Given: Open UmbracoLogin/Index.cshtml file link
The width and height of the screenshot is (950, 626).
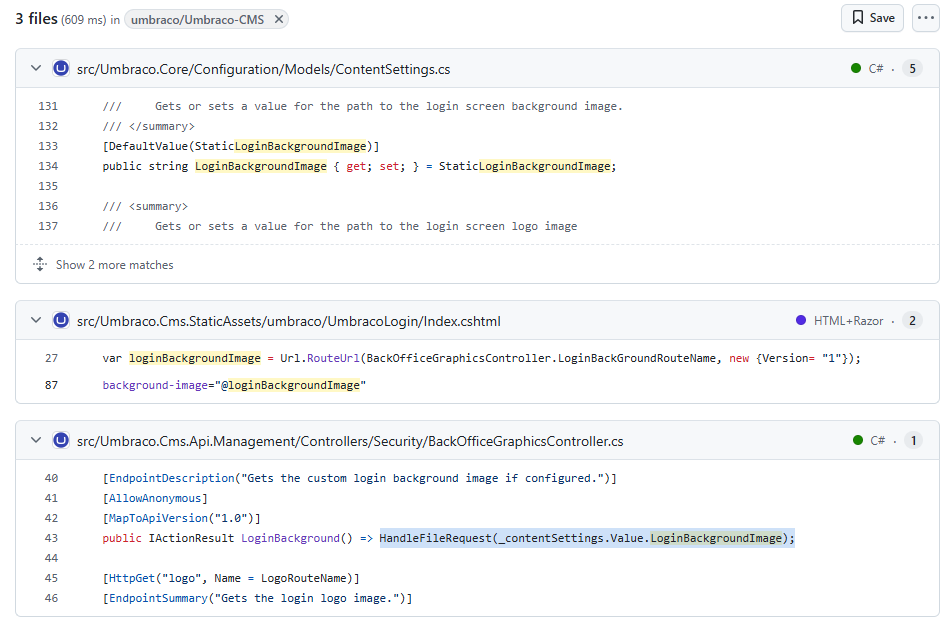Looking at the screenshot, I should click(288, 321).
